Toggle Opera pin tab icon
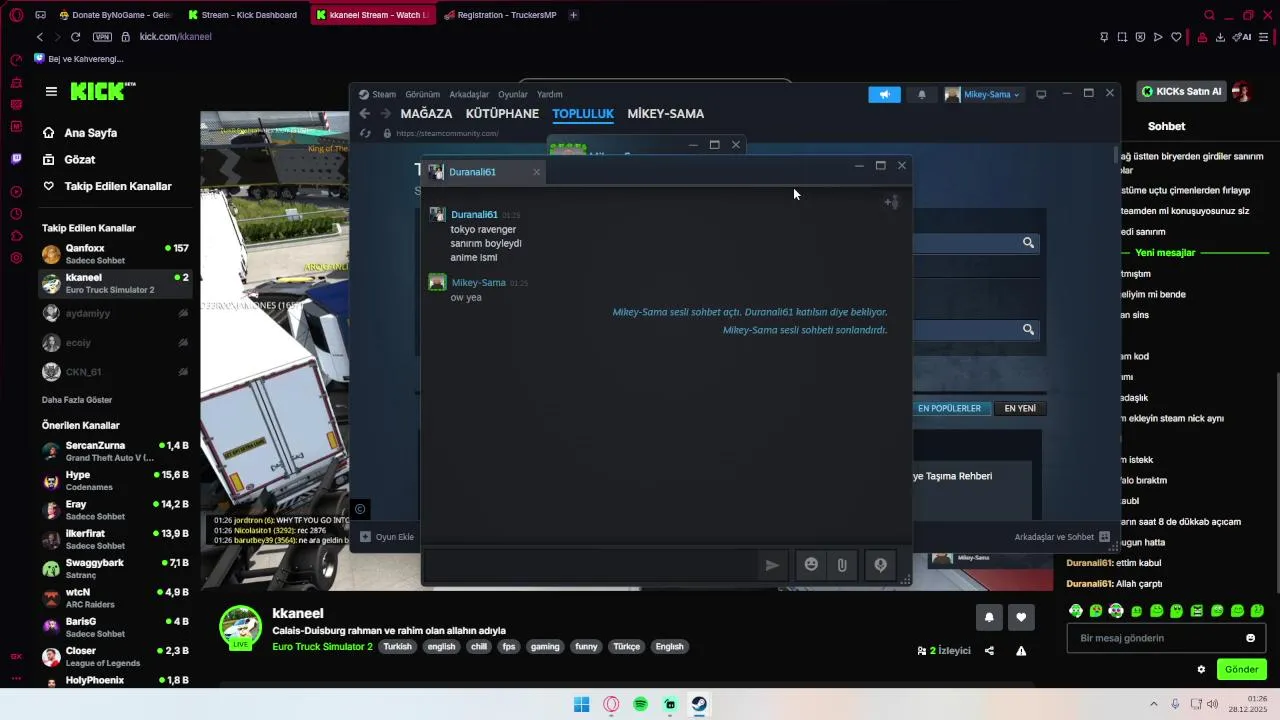This screenshot has height=720, width=1280. (1104, 37)
